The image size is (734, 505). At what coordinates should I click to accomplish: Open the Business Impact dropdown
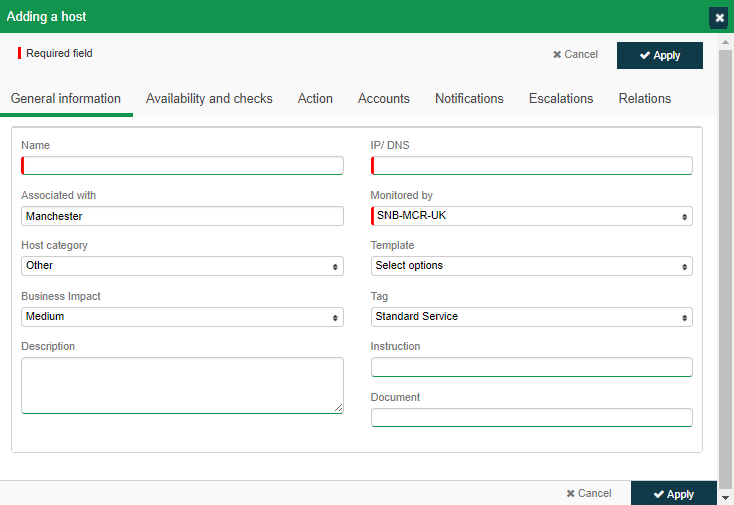tap(182, 317)
